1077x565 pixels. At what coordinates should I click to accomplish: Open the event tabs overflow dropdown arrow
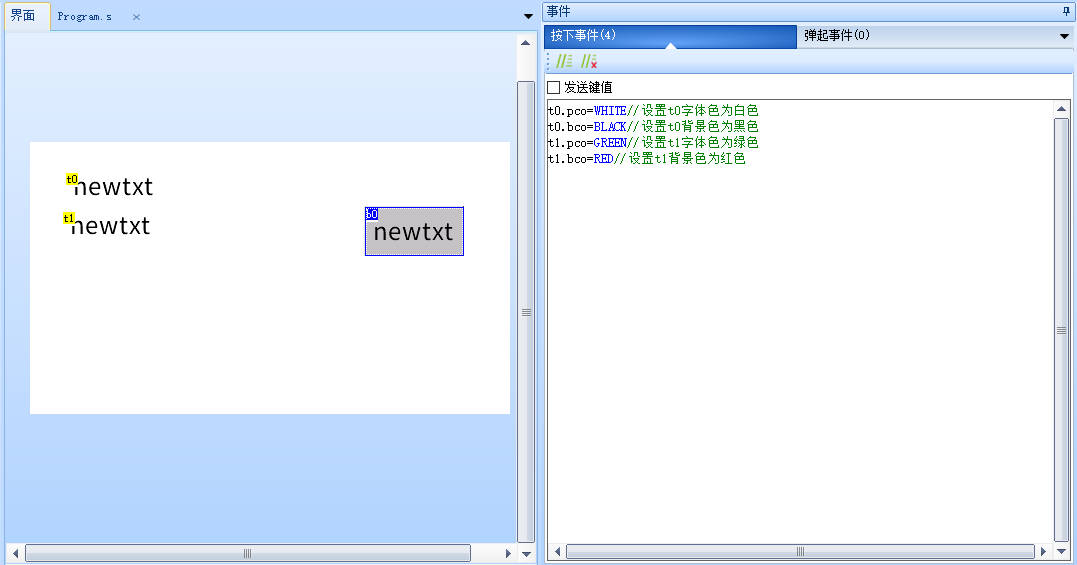pos(1064,37)
